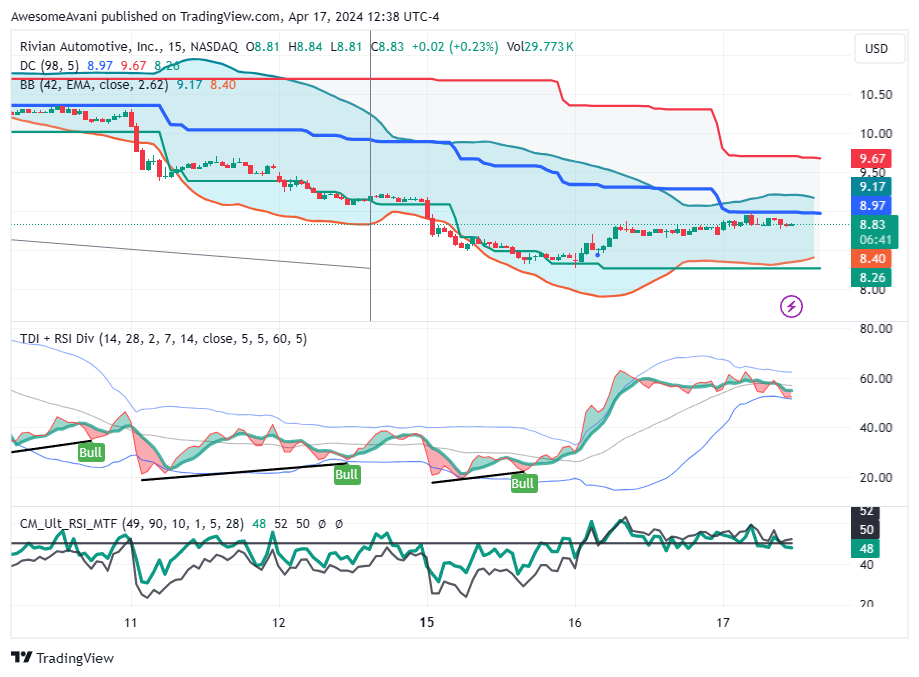Click the current price 8.83 label

[872, 224]
